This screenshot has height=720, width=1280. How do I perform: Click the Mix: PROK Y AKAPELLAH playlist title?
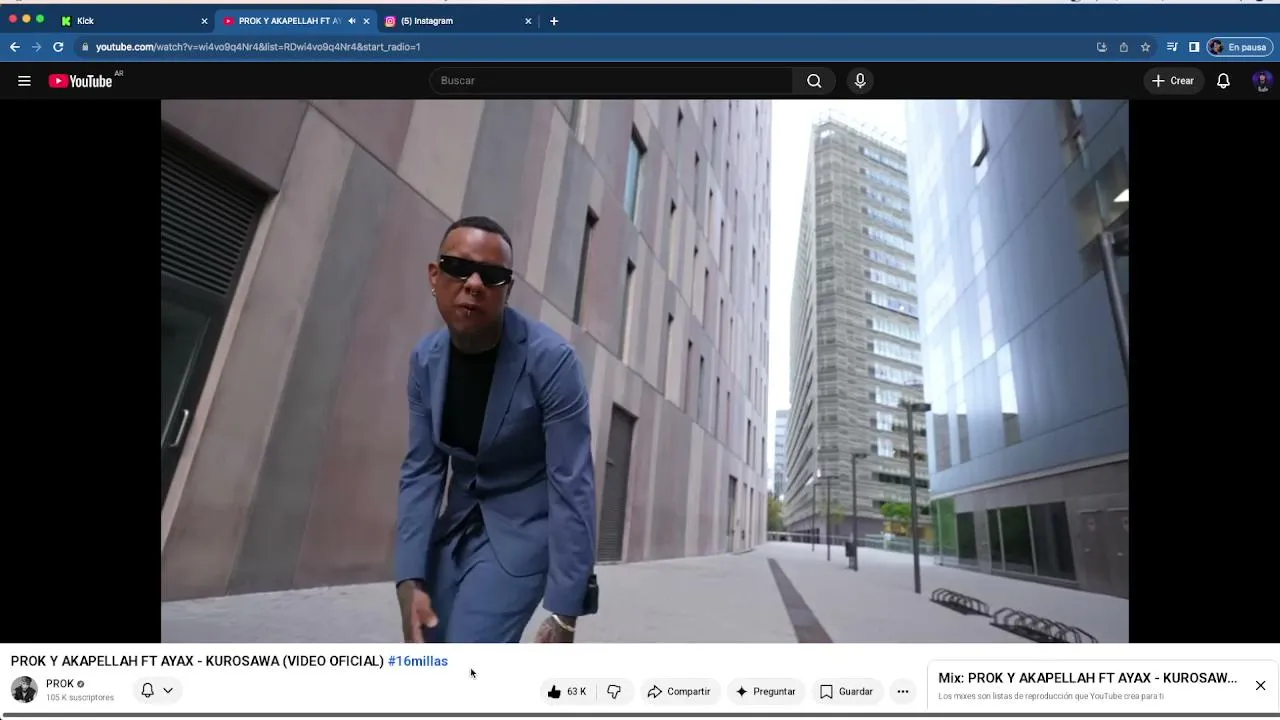click(1087, 678)
